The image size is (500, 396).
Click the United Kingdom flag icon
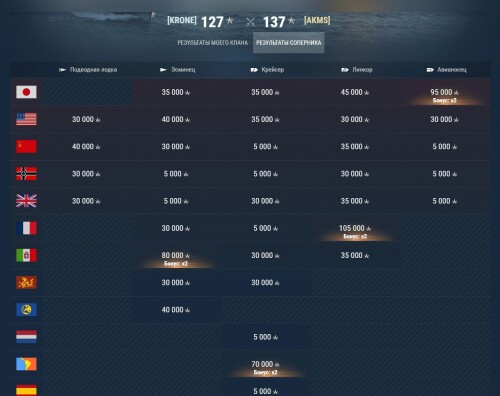[x=26, y=201]
